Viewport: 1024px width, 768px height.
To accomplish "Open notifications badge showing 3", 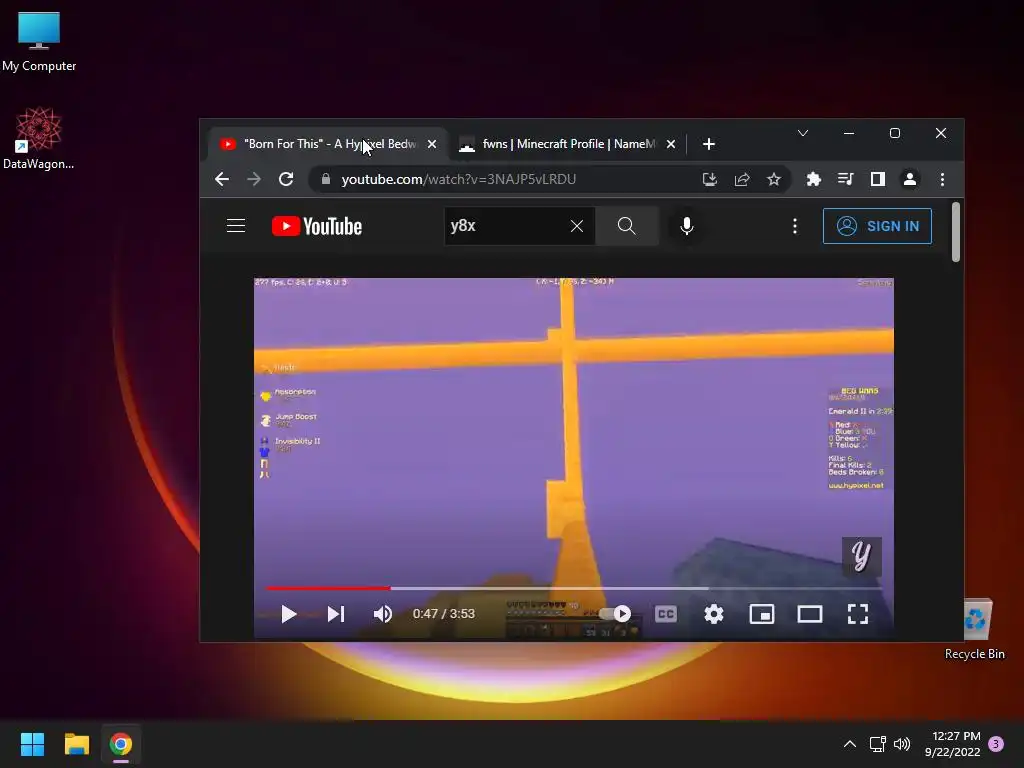I will 996,744.
